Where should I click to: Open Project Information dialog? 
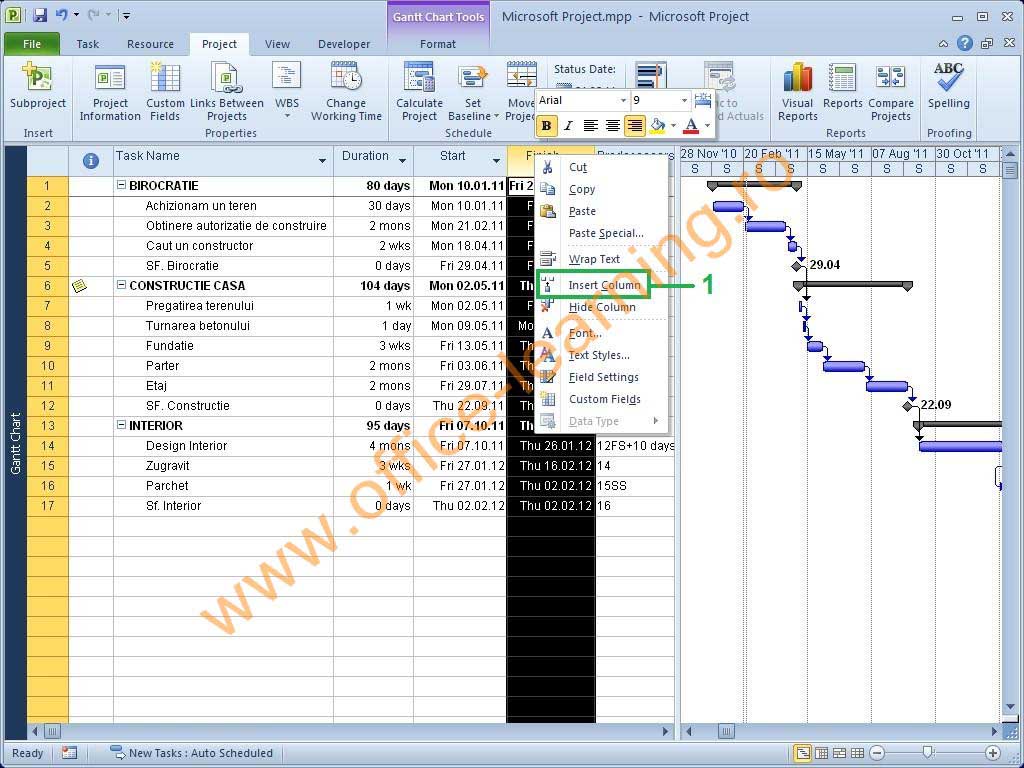tap(110, 92)
